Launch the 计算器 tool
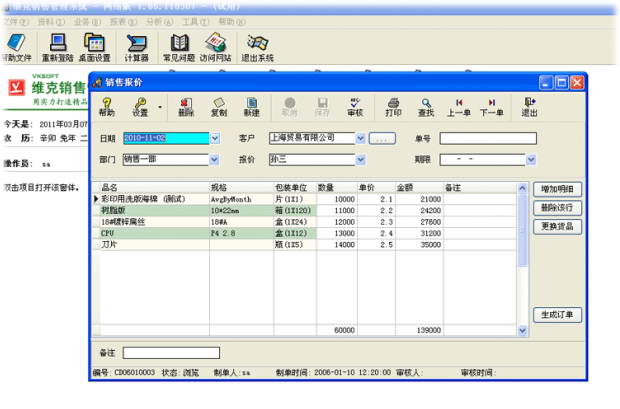 tap(136, 47)
